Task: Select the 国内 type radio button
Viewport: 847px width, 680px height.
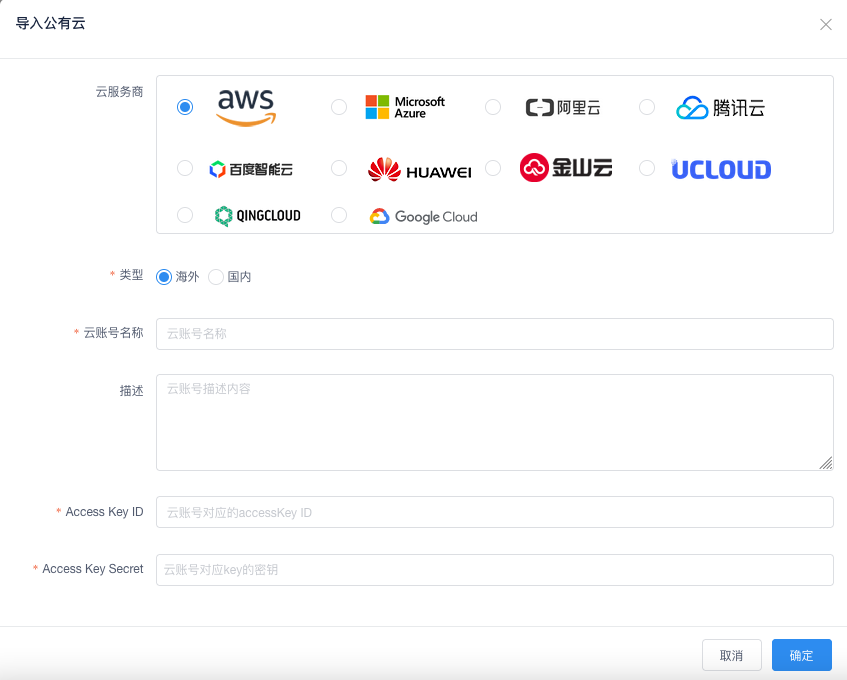Action: [216, 276]
